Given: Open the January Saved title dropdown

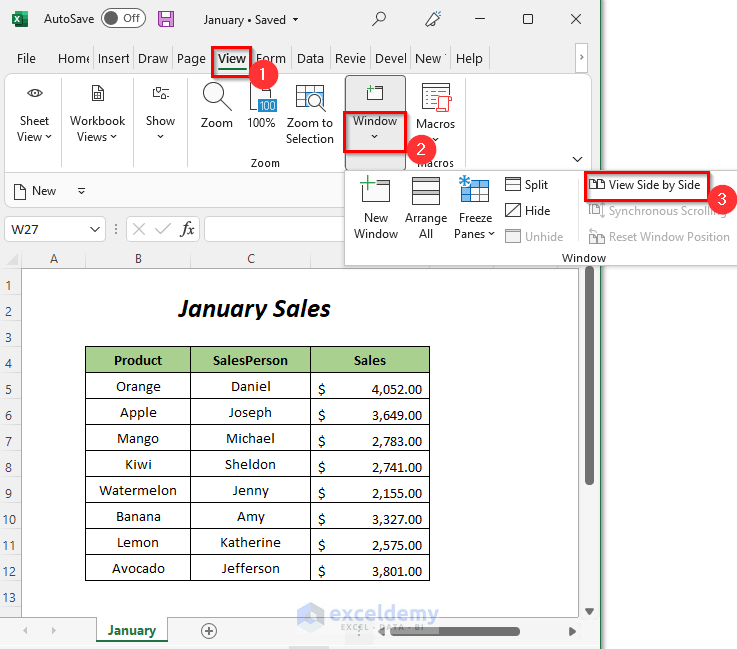Looking at the screenshot, I should click(x=296, y=20).
